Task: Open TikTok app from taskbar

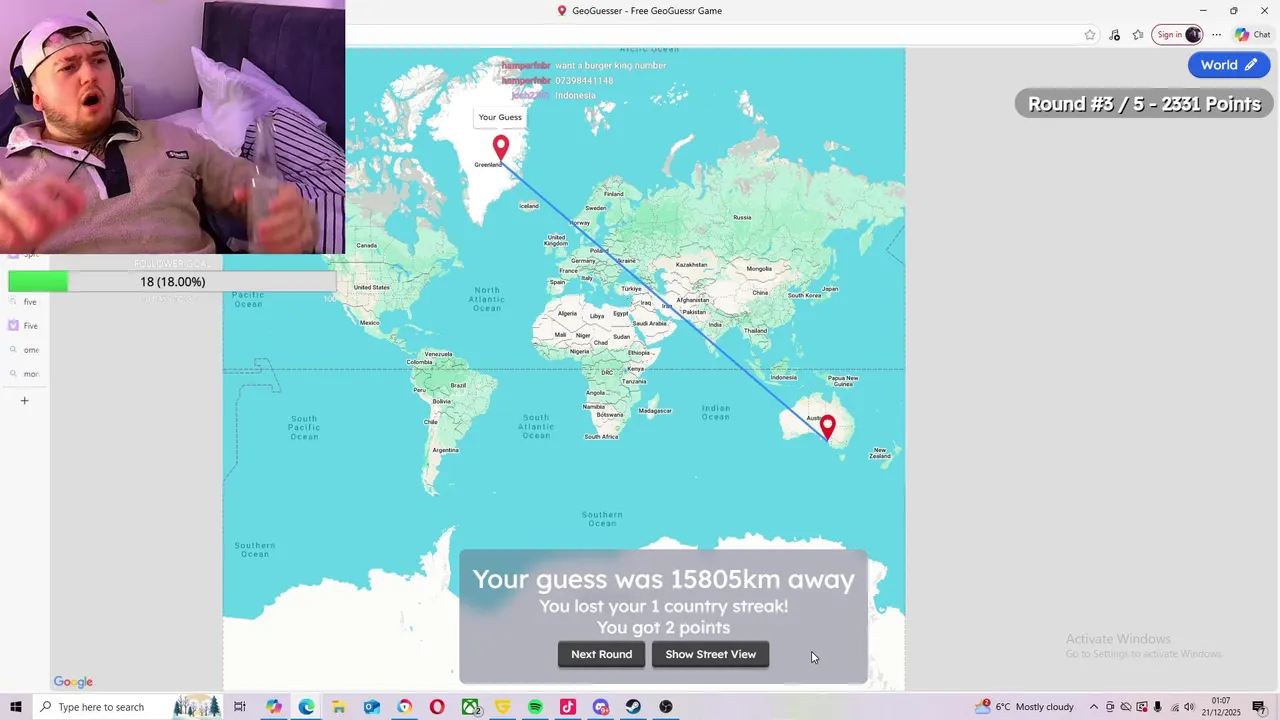Action: click(568, 707)
